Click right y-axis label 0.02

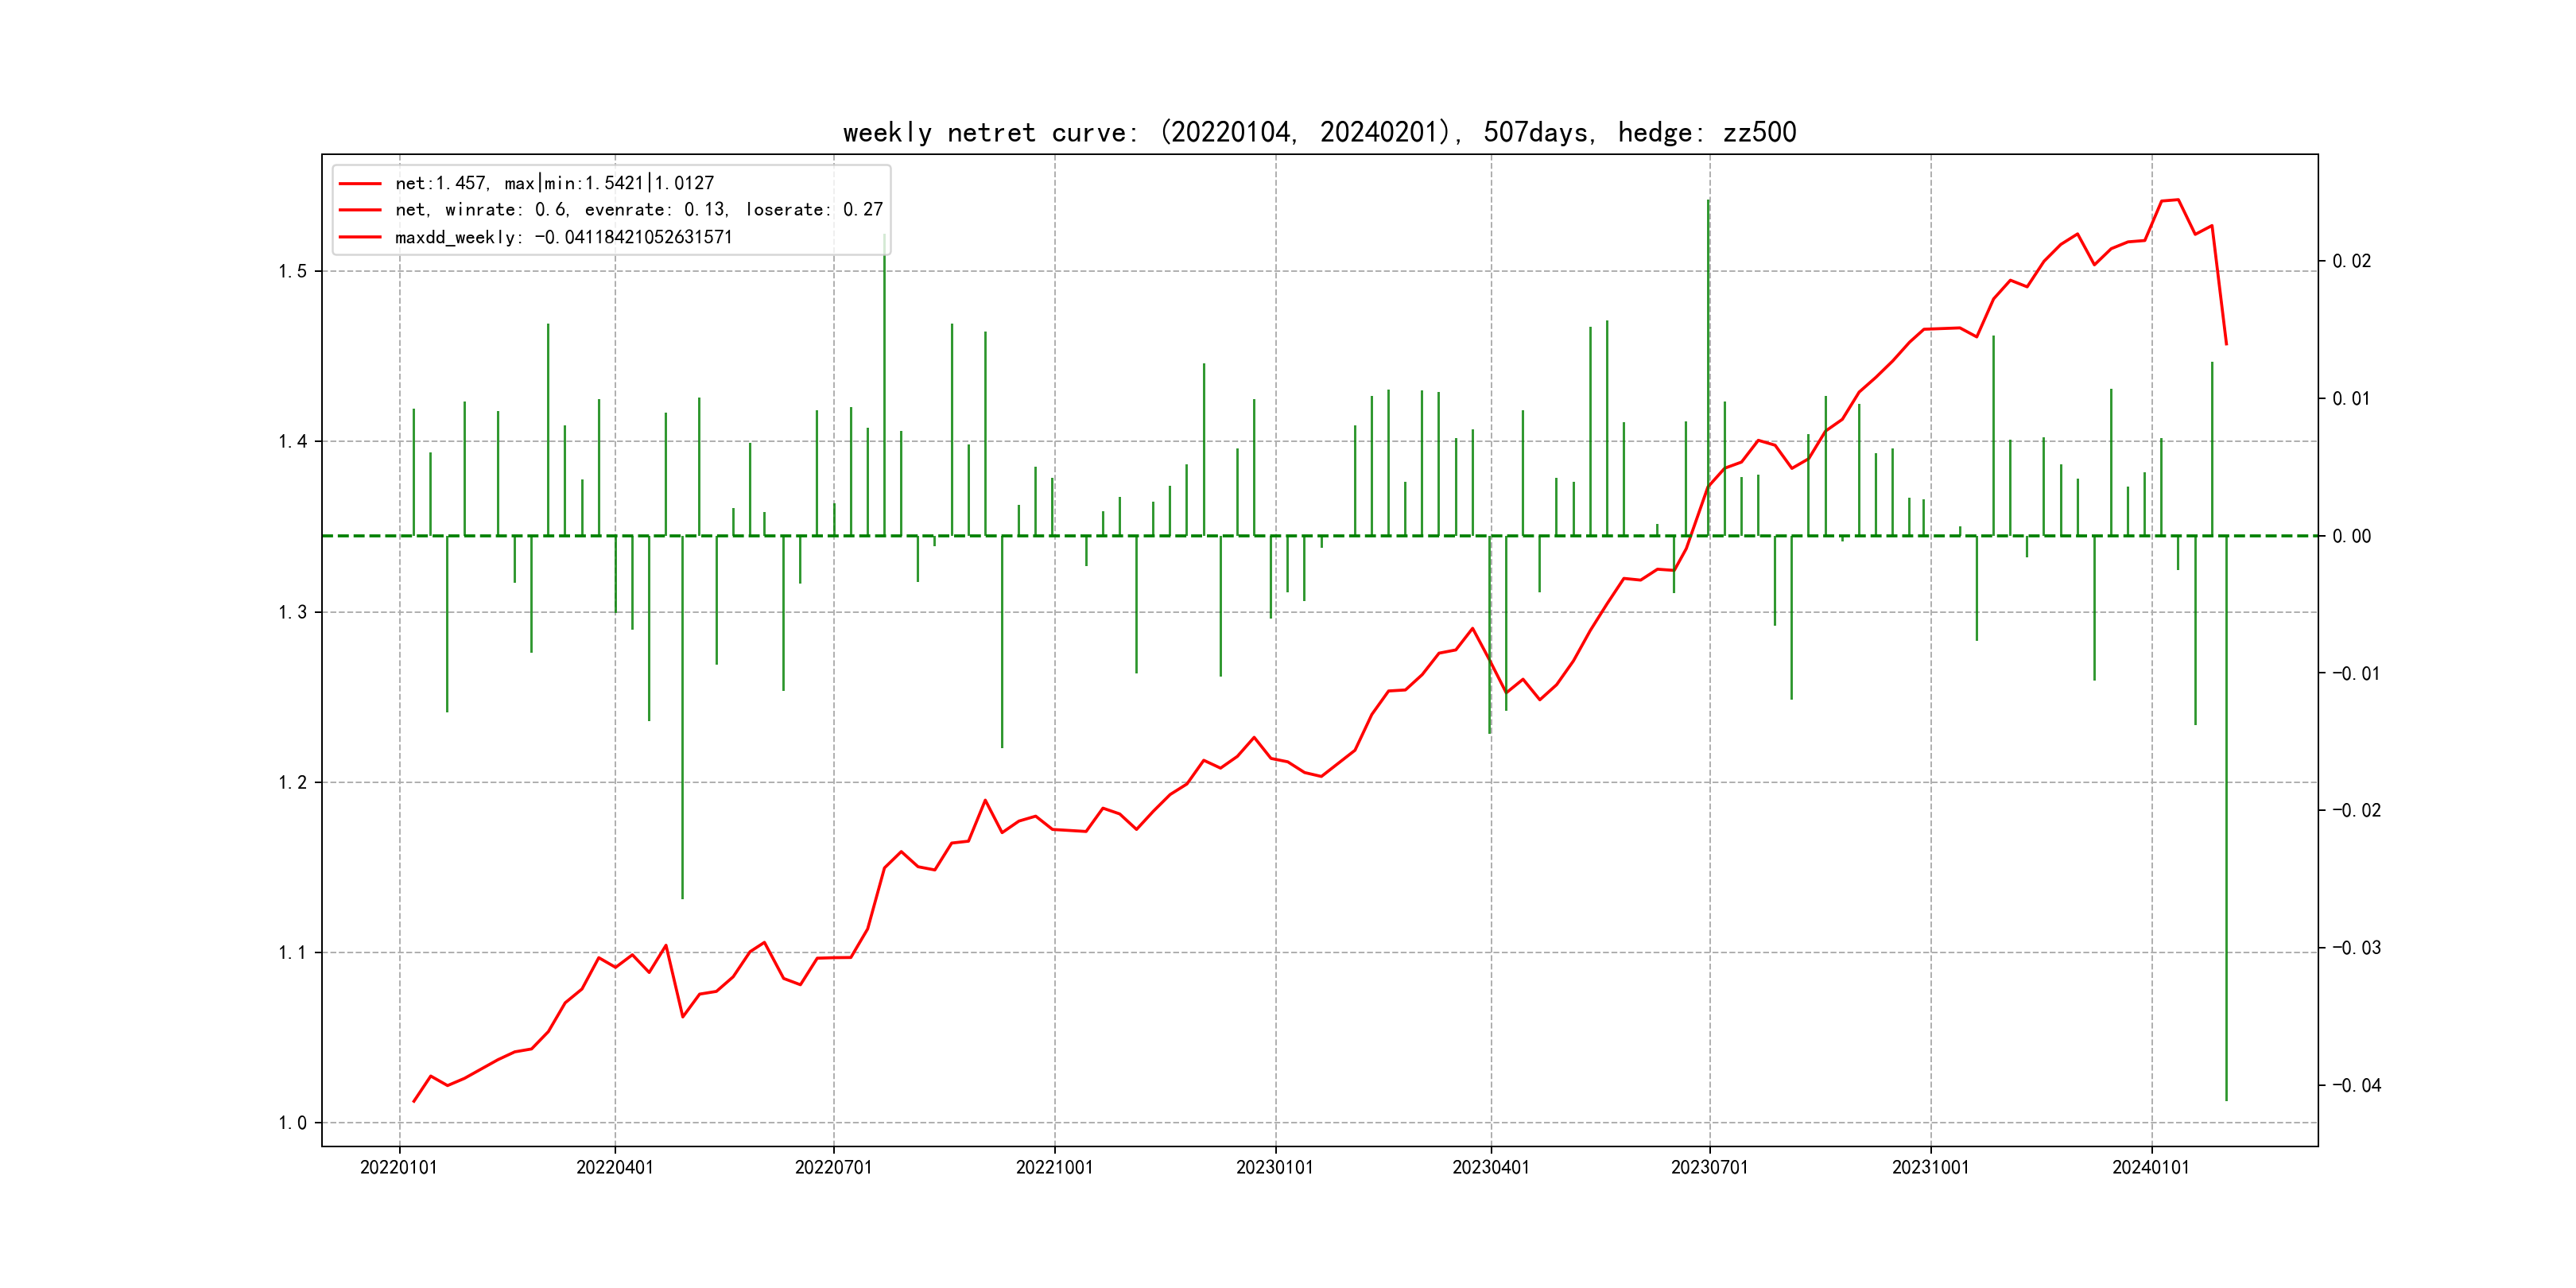[x=2351, y=262]
